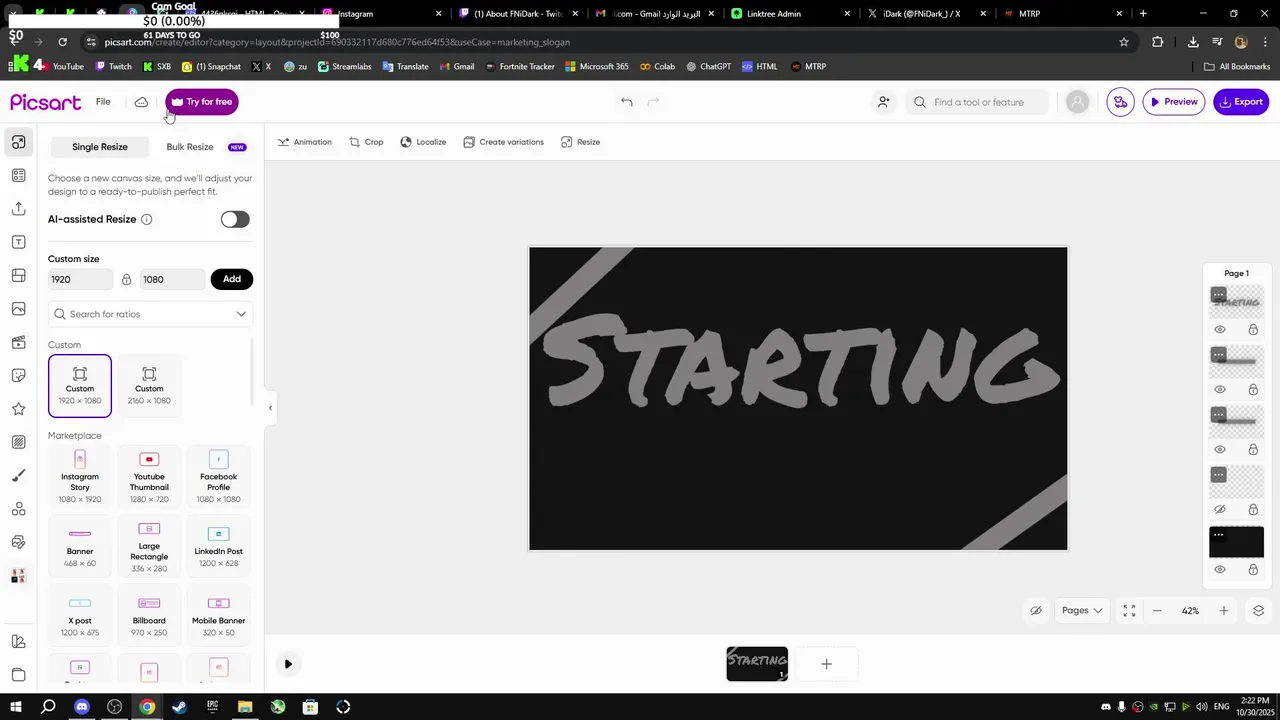Screen dimensions: 1280x720
Task: Open the star Elements icon in sidebar
Action: [18, 409]
